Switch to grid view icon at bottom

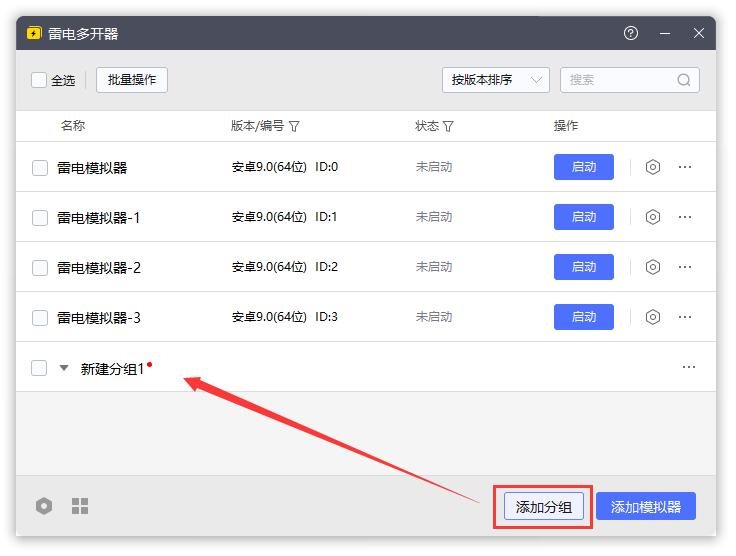click(x=80, y=506)
